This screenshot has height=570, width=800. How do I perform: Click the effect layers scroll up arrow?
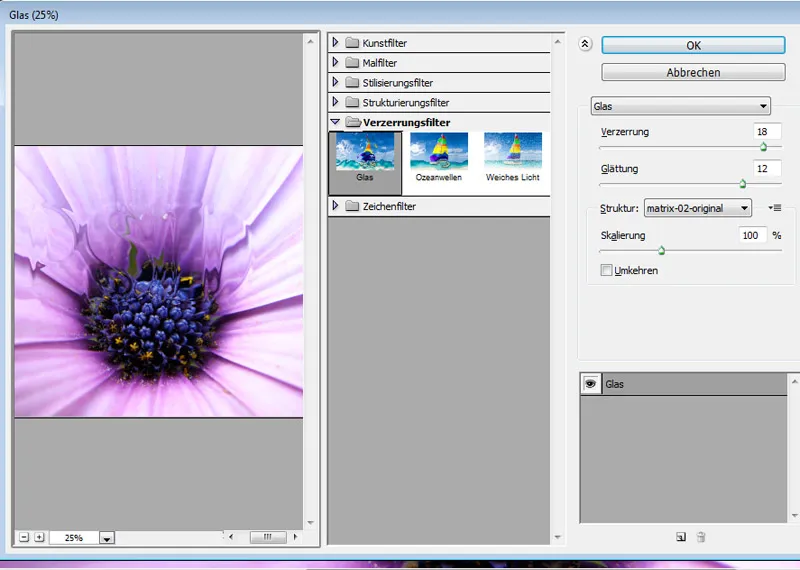[794, 382]
